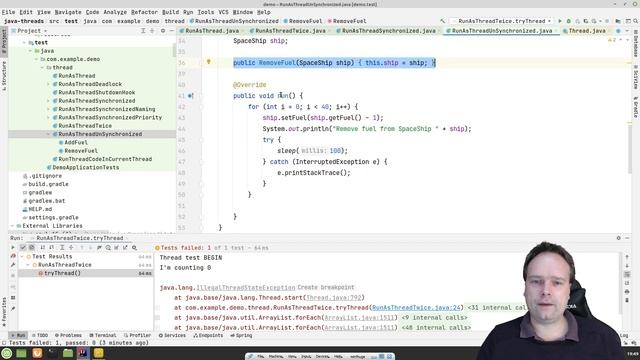Select tryThread() in test results
The image size is (640, 360).
pos(62,273)
